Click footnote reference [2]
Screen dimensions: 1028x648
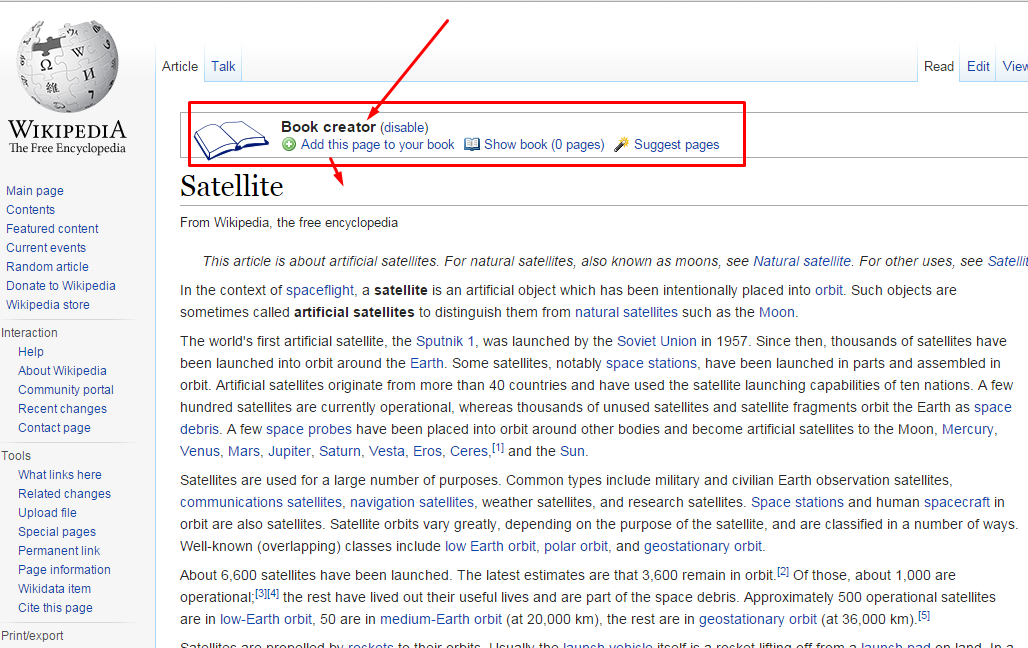(783, 571)
